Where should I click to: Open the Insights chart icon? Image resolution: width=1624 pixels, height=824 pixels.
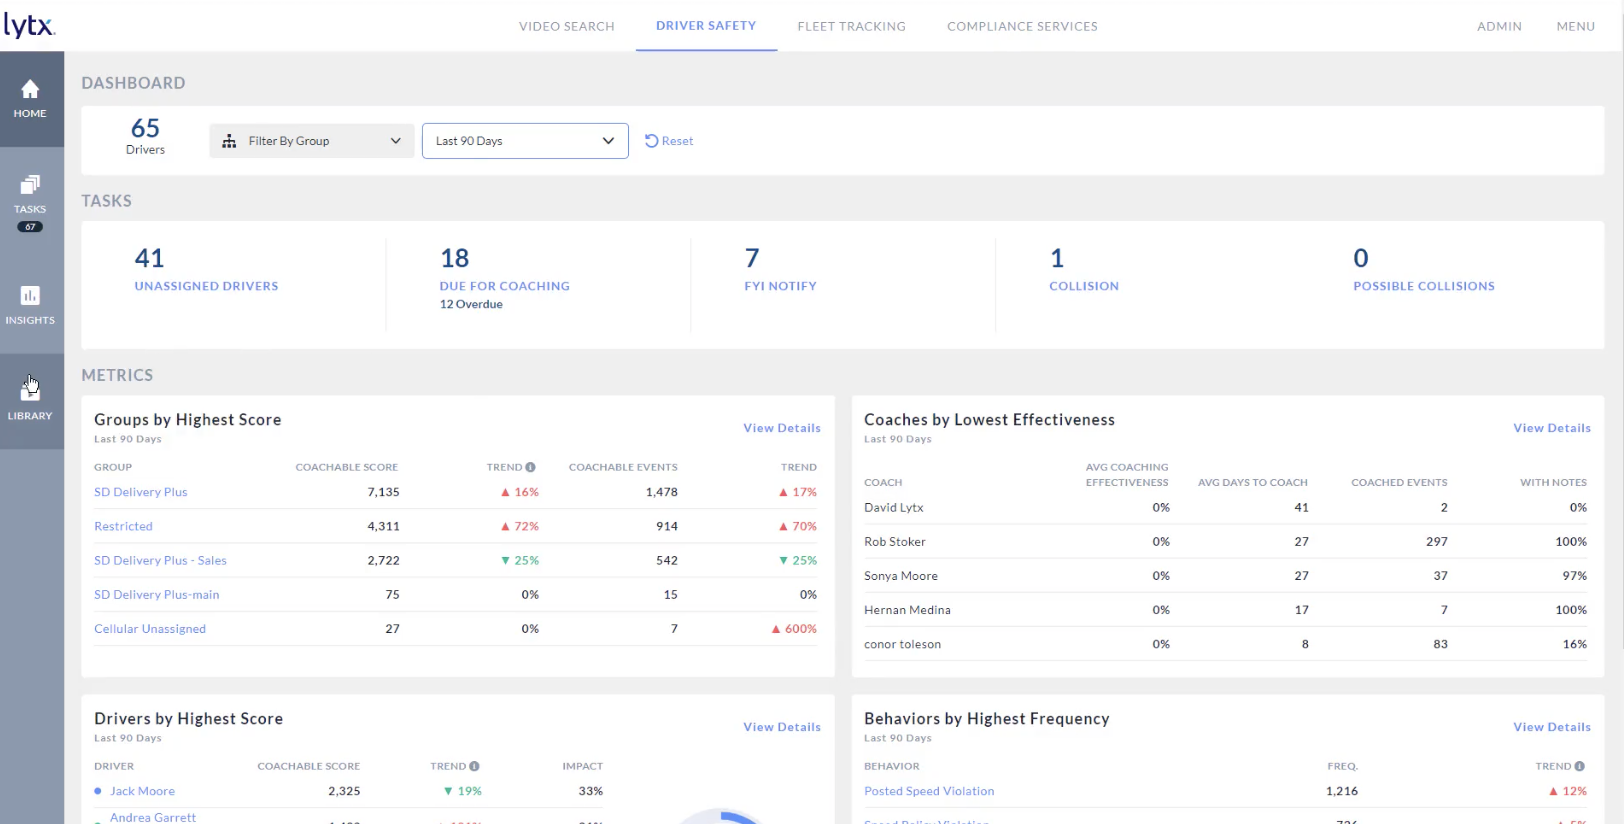30,296
